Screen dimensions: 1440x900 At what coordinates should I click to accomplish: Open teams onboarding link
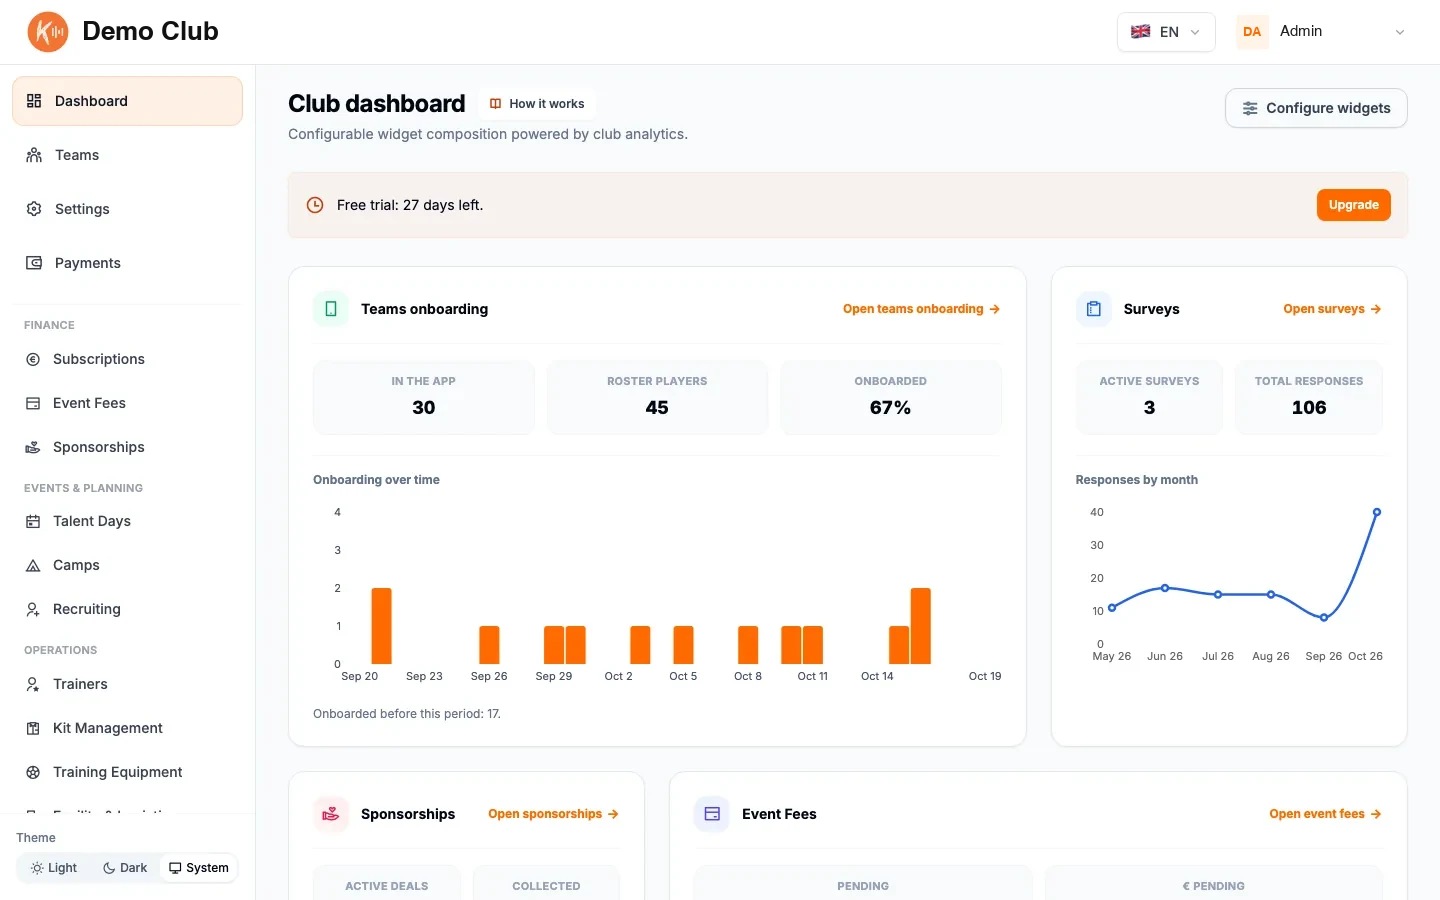click(921, 309)
